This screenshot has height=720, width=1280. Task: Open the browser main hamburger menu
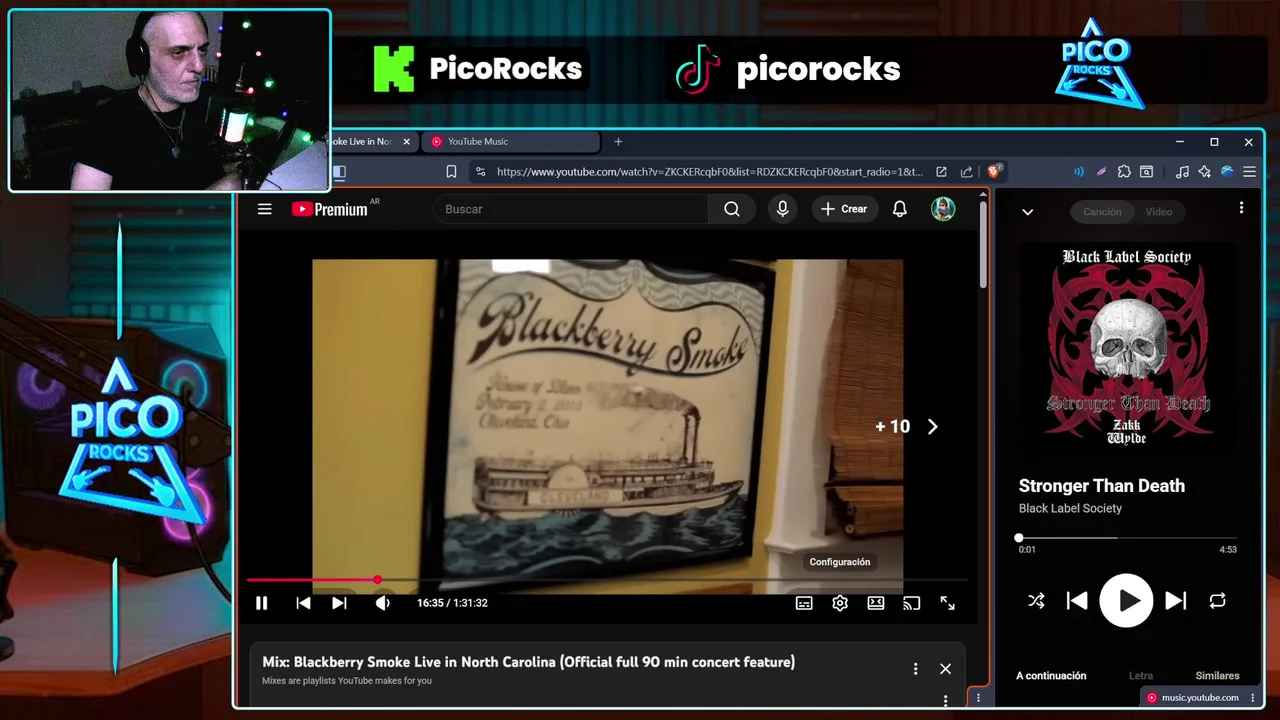(1249, 172)
